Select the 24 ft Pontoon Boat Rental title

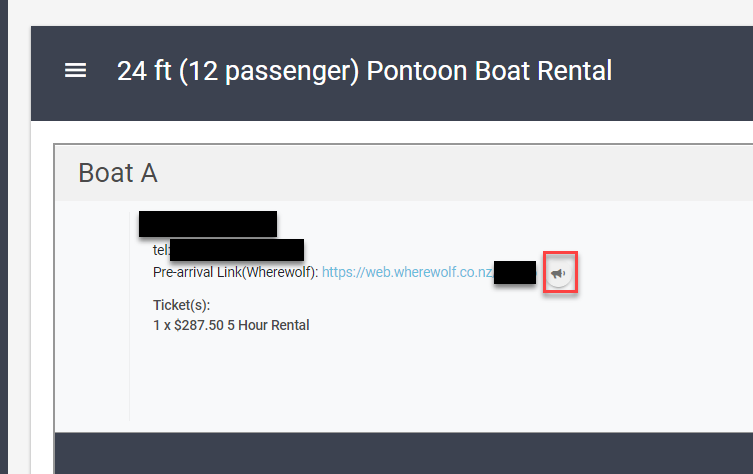pos(364,71)
